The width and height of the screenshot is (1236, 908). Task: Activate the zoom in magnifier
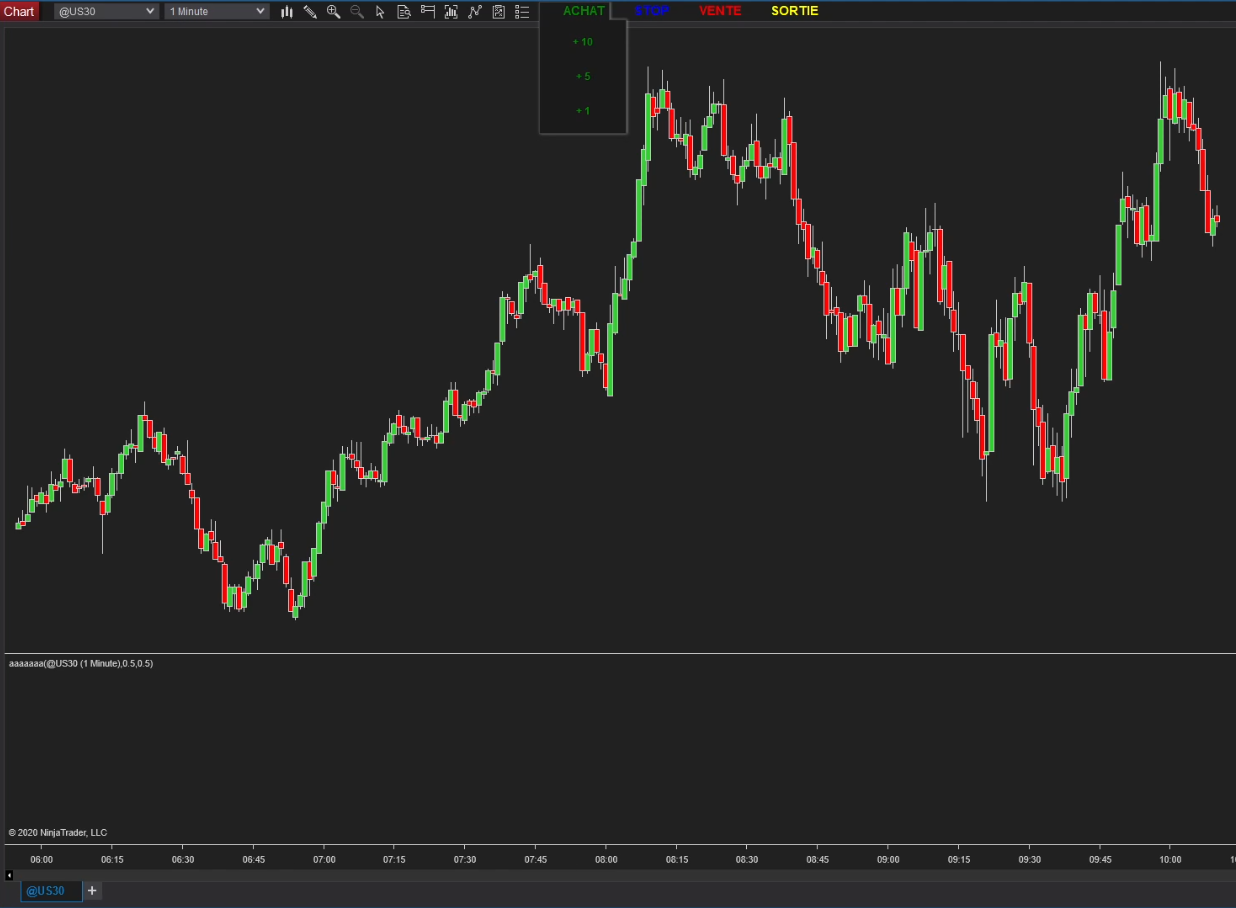point(334,11)
